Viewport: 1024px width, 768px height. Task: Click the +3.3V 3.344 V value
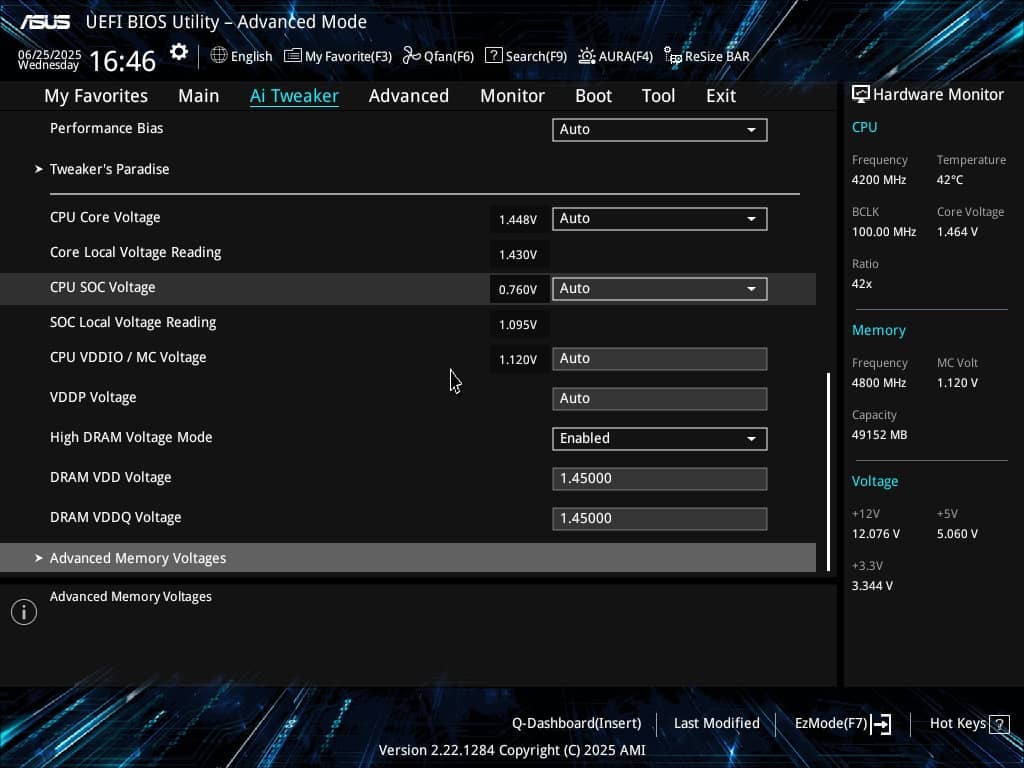point(872,586)
